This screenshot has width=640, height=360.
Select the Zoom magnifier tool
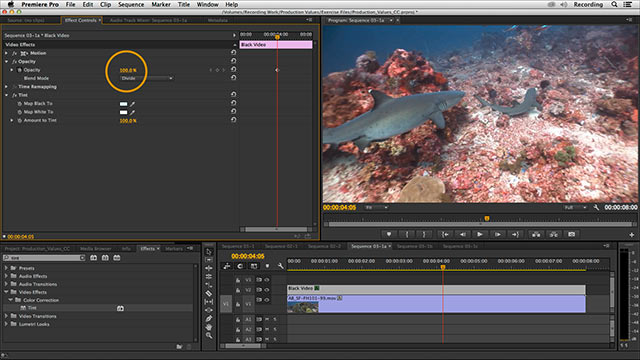pos(209,336)
